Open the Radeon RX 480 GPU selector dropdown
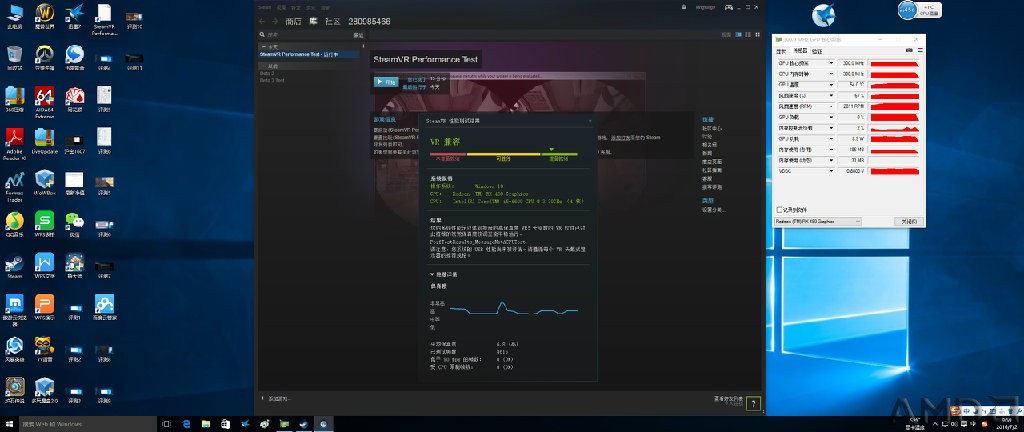This screenshot has height=432, width=1024. [818, 221]
